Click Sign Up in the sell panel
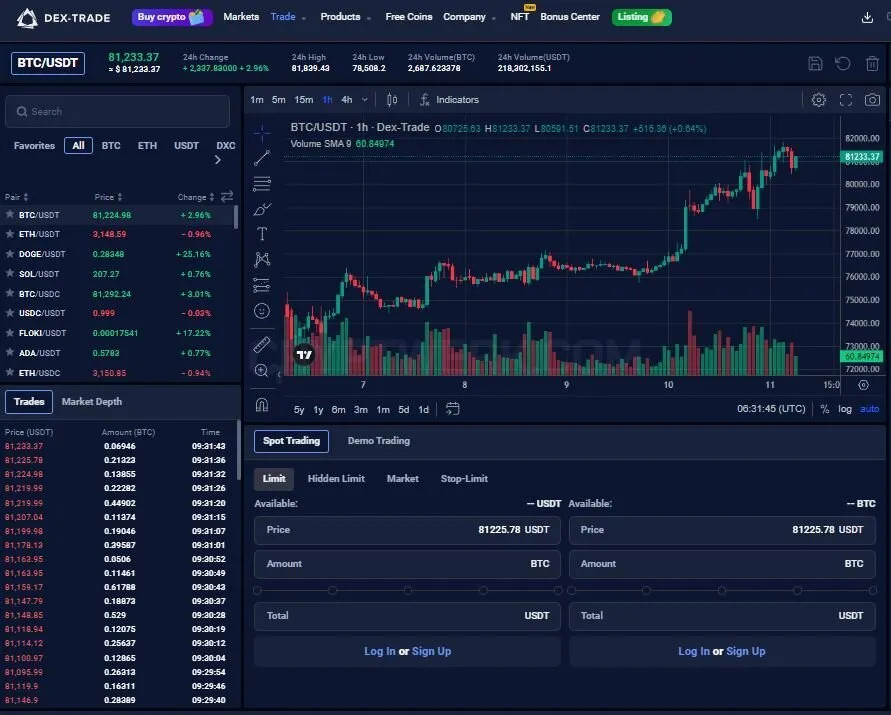891x715 pixels. click(x=746, y=651)
